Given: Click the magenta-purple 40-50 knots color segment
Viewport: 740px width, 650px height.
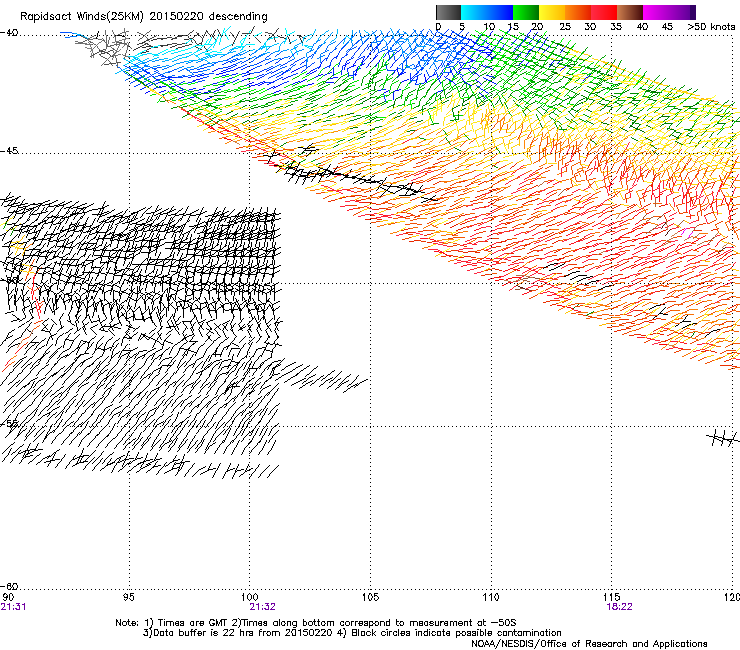Looking at the screenshot, I should [669, 12].
